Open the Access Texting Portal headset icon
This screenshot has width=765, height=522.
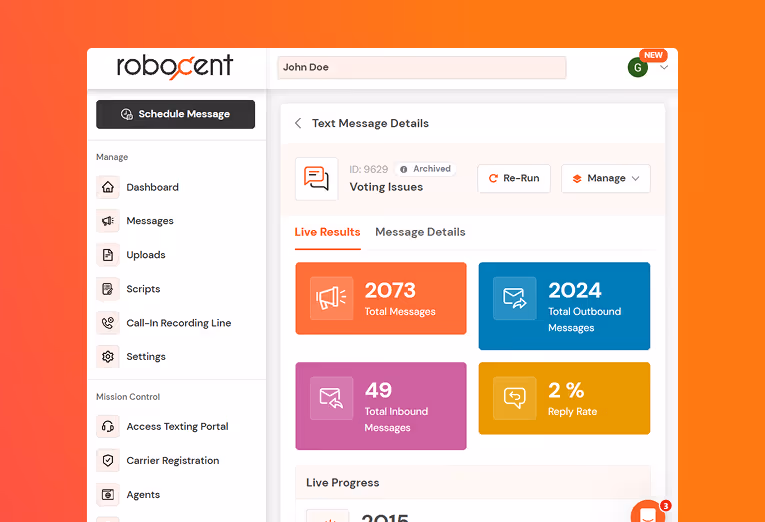(x=108, y=426)
